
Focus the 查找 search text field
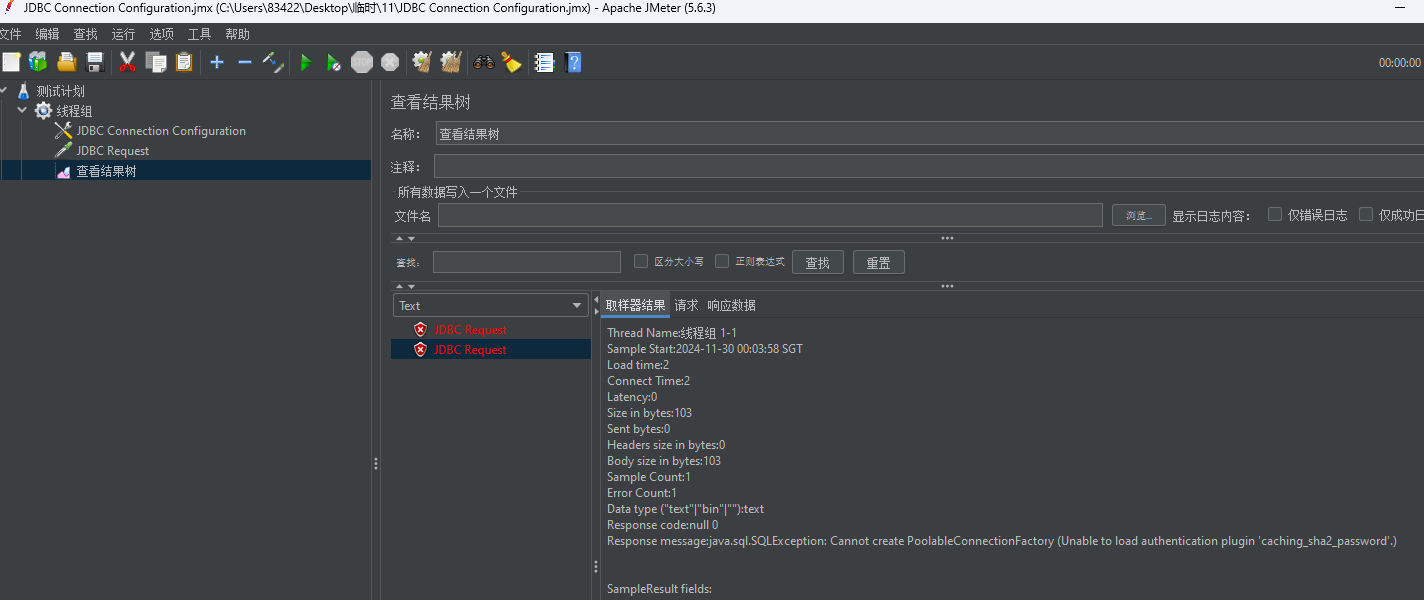527,262
